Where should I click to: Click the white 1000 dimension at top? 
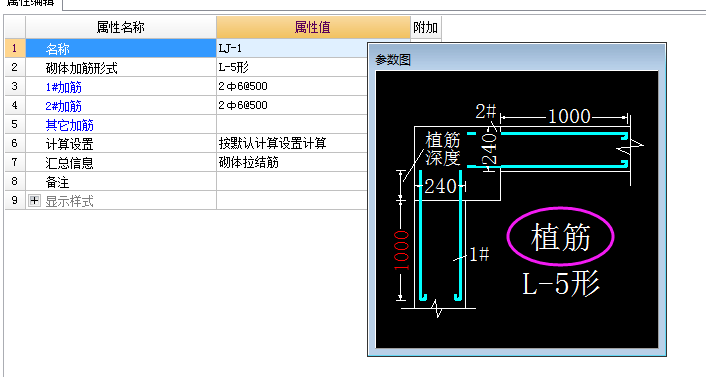click(x=569, y=117)
